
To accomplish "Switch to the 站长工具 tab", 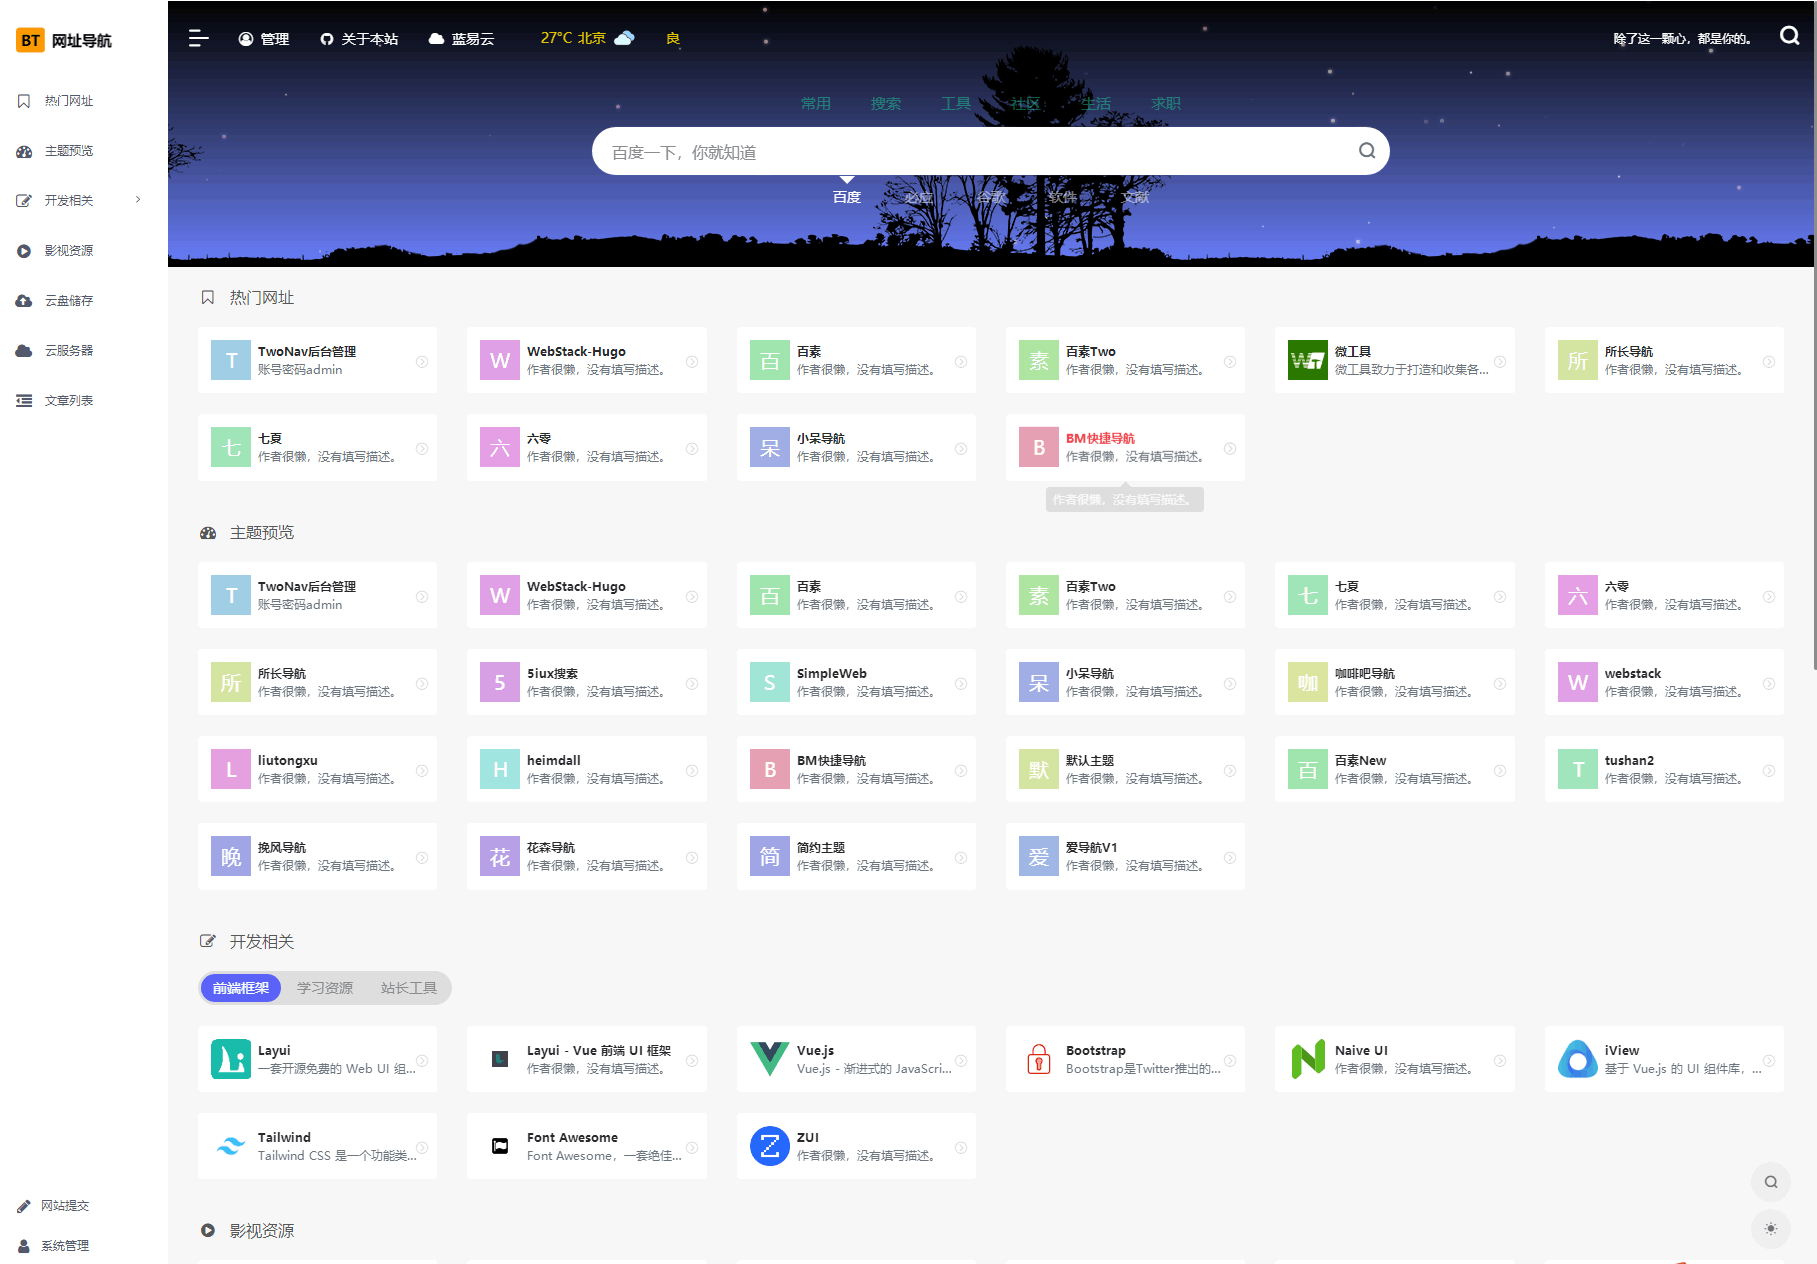I will pos(408,988).
